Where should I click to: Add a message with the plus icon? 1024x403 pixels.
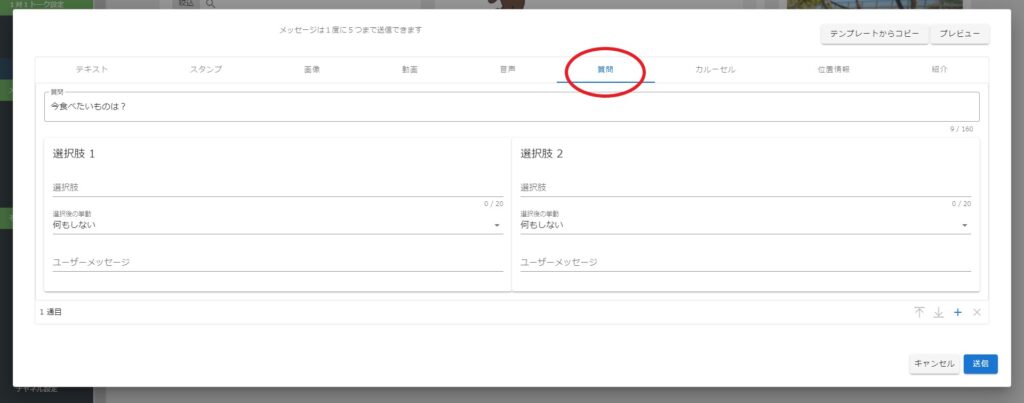tap(957, 313)
